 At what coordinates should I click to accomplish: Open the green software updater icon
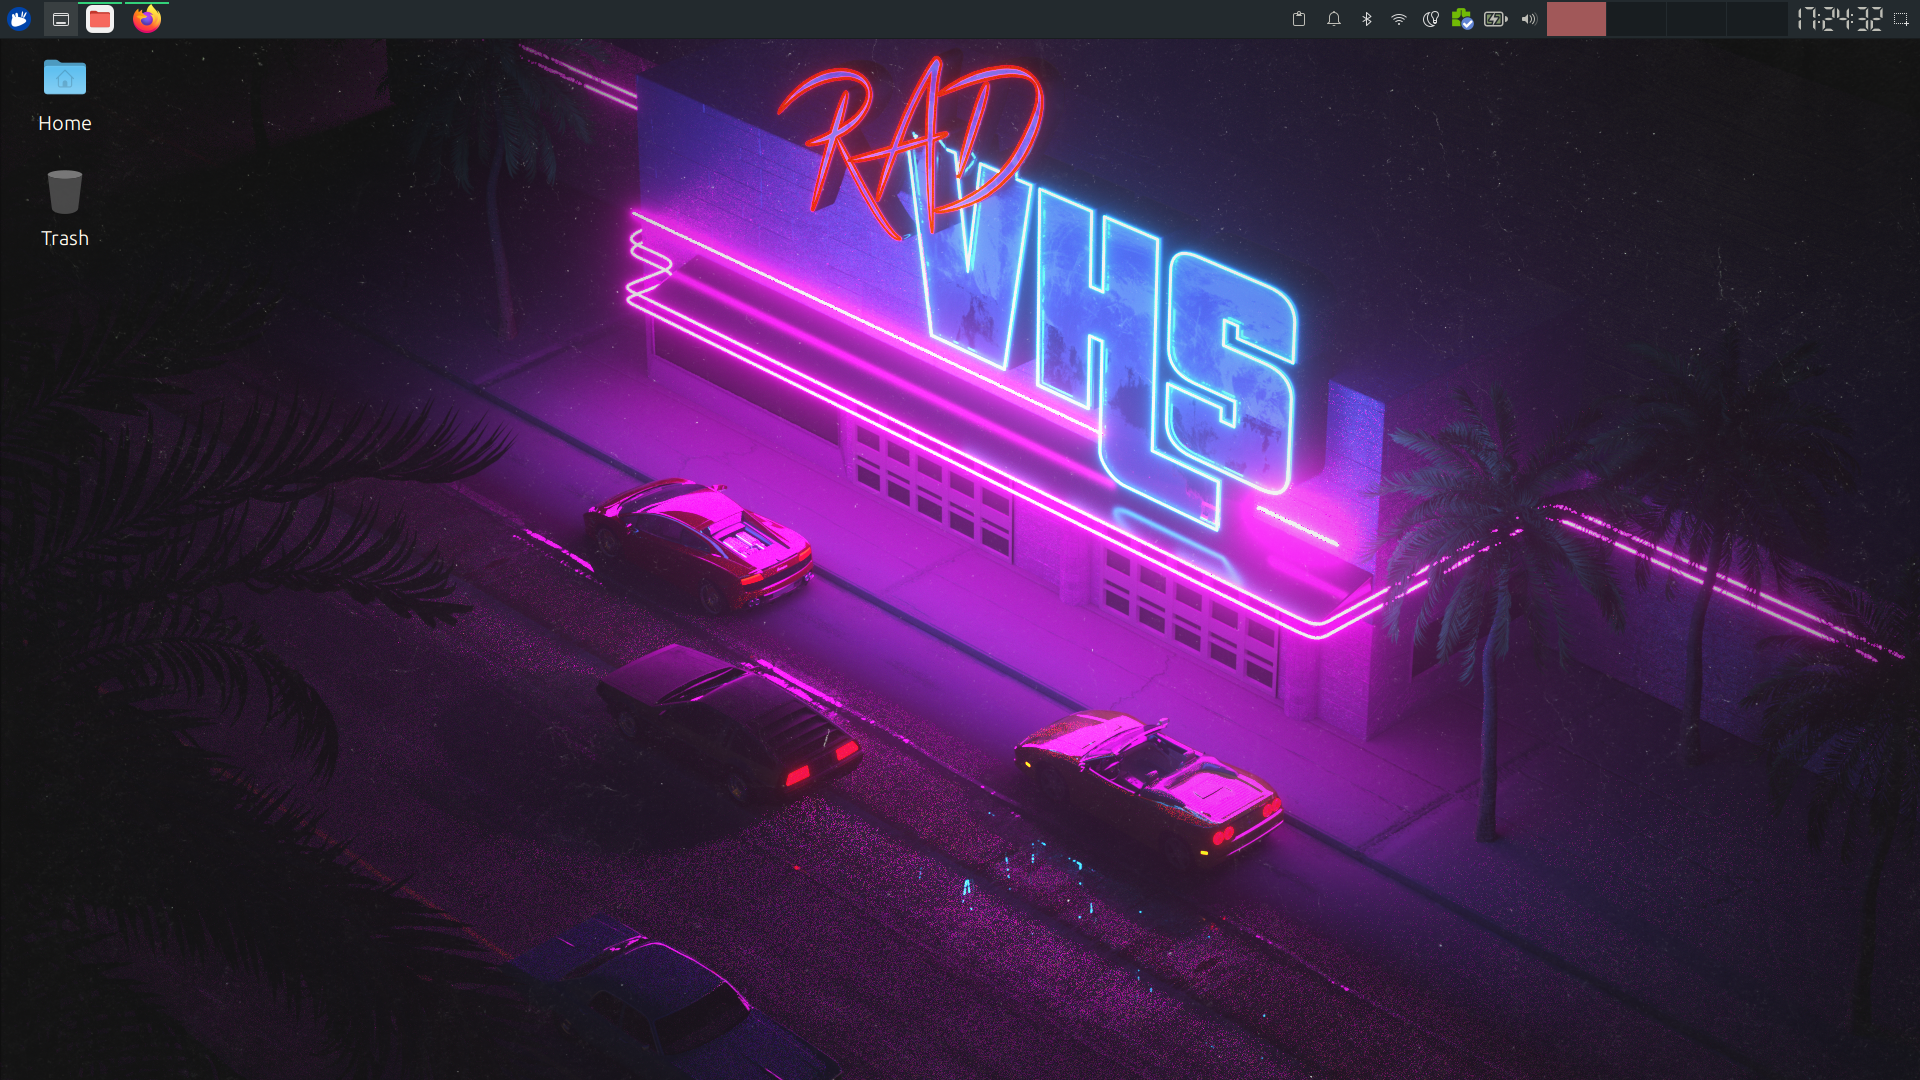coord(1462,19)
